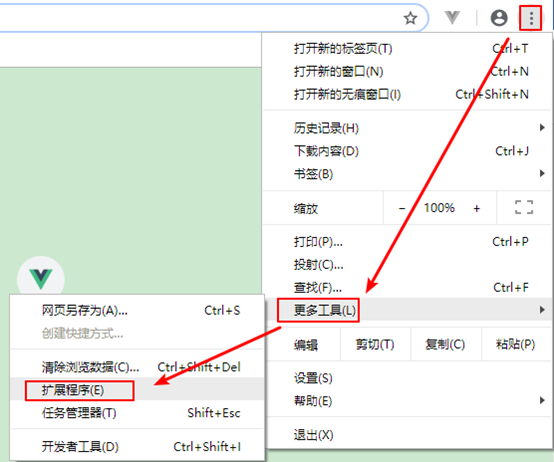Open 开发者工具(D) developer tools

point(137,447)
